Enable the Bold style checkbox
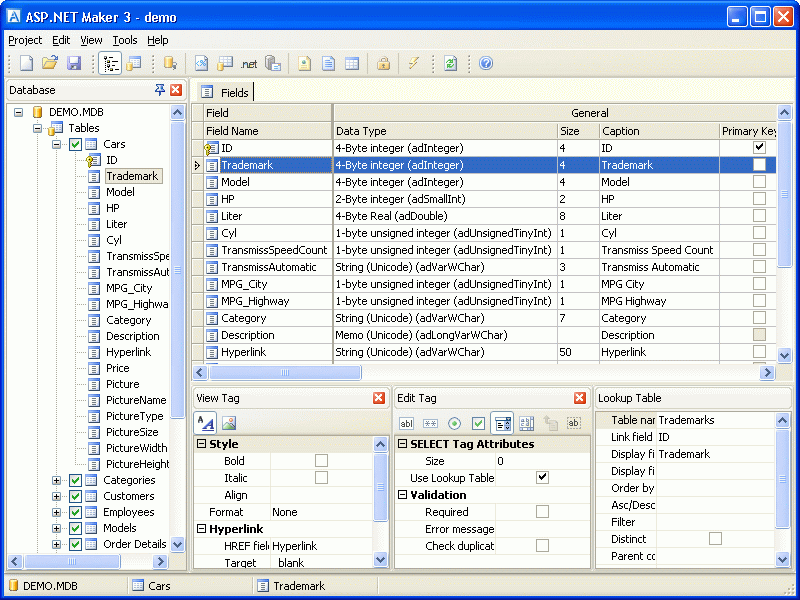This screenshot has height=600, width=800. pos(321,461)
